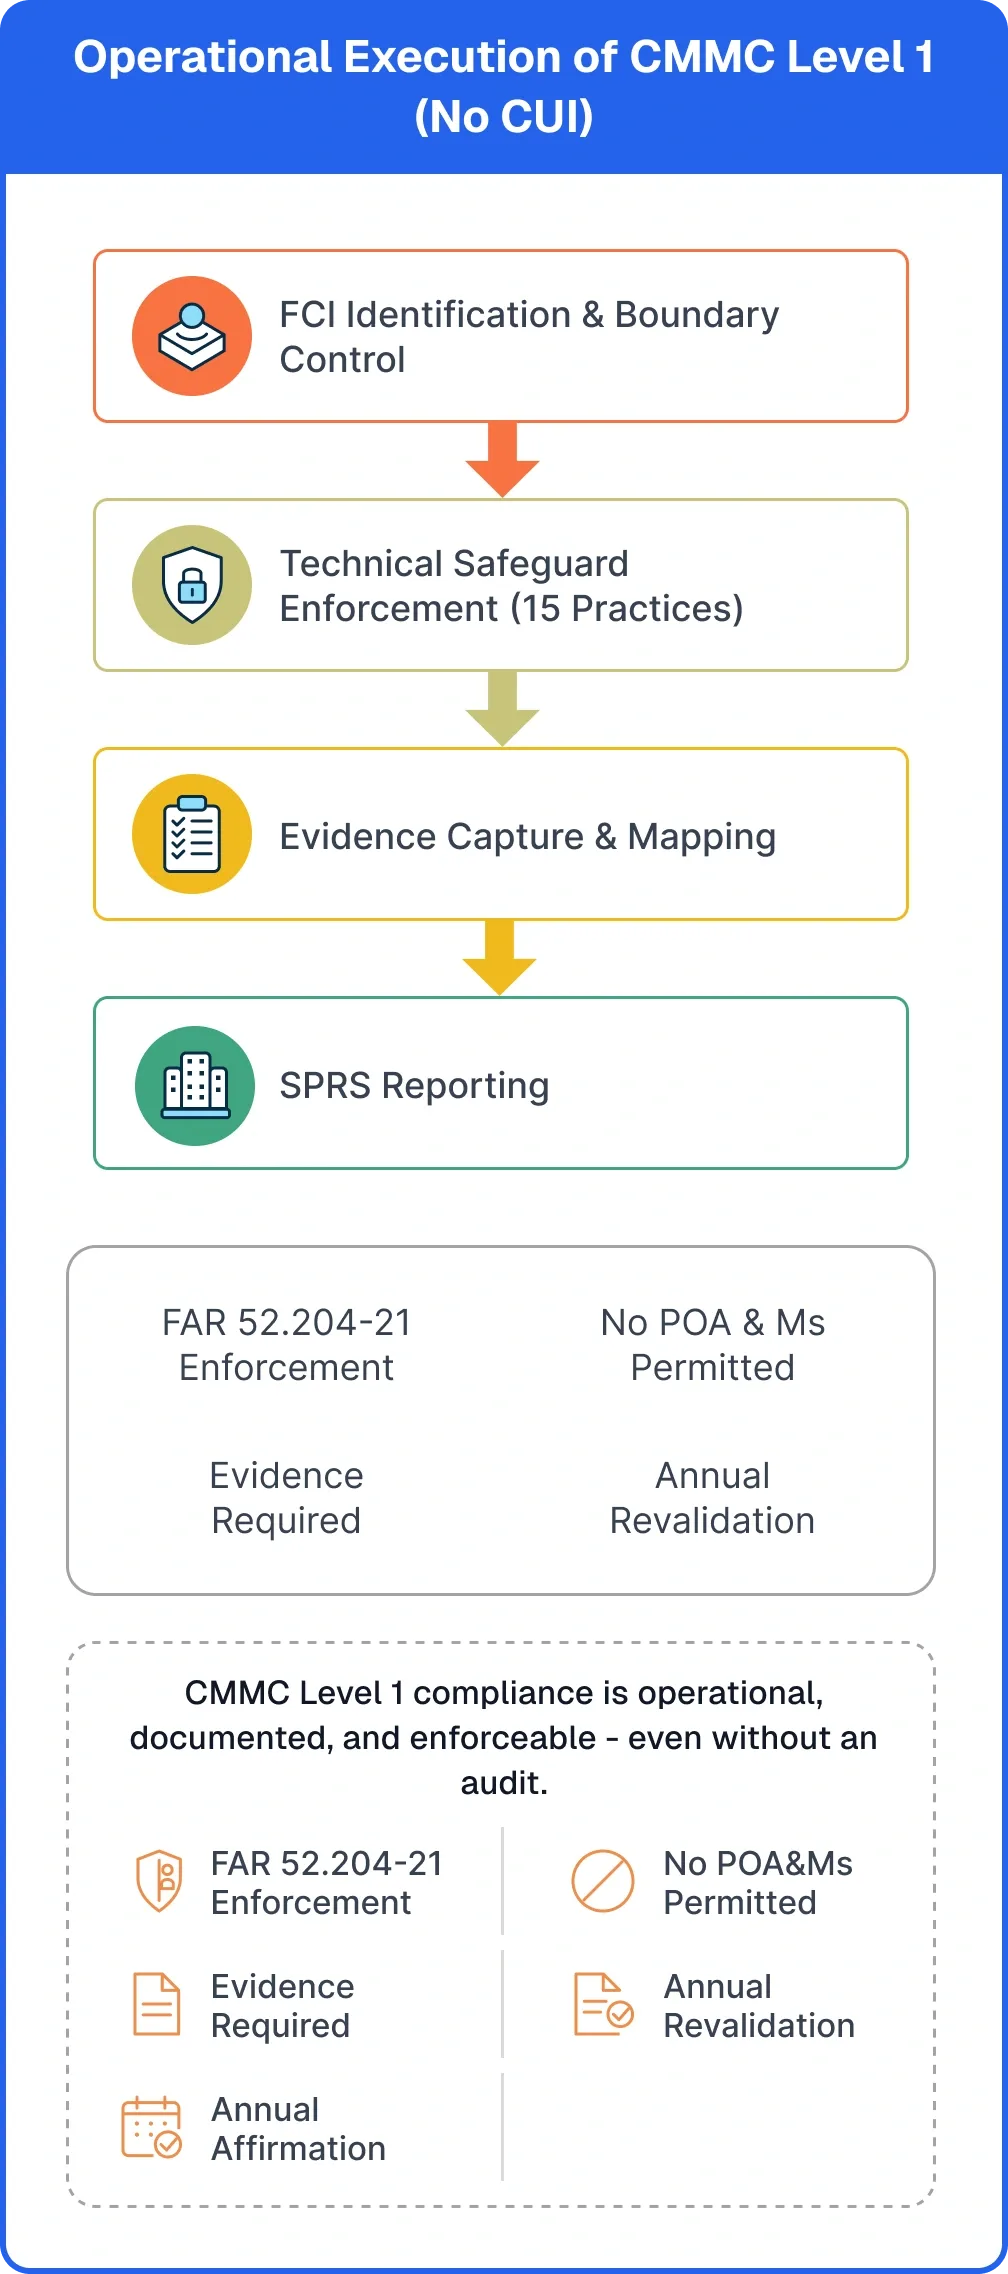This screenshot has width=1008, height=2274.
Task: Select the SPRS Reporting step box
Action: [x=501, y=1083]
